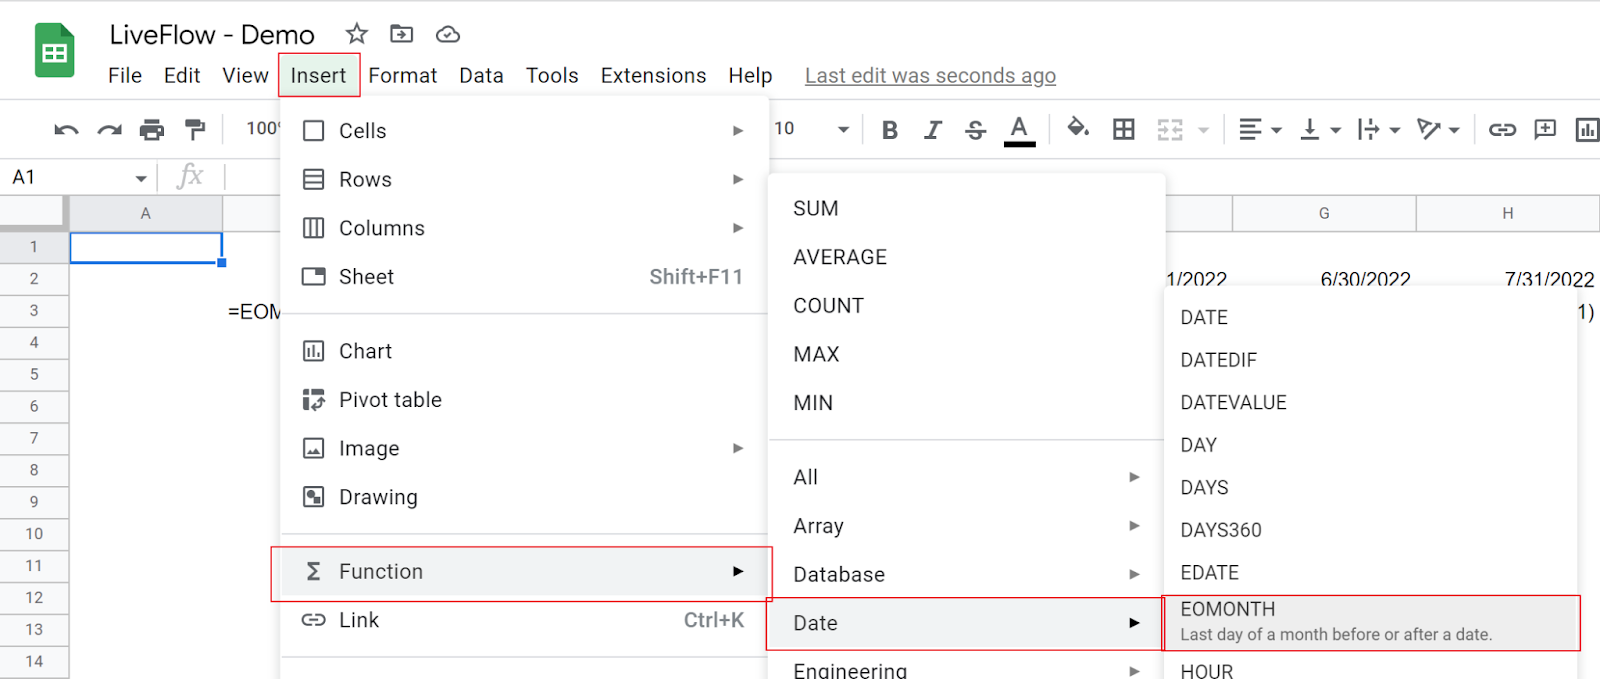Open the Help menu
Viewport: 1600px width, 679px height.
coord(750,75)
